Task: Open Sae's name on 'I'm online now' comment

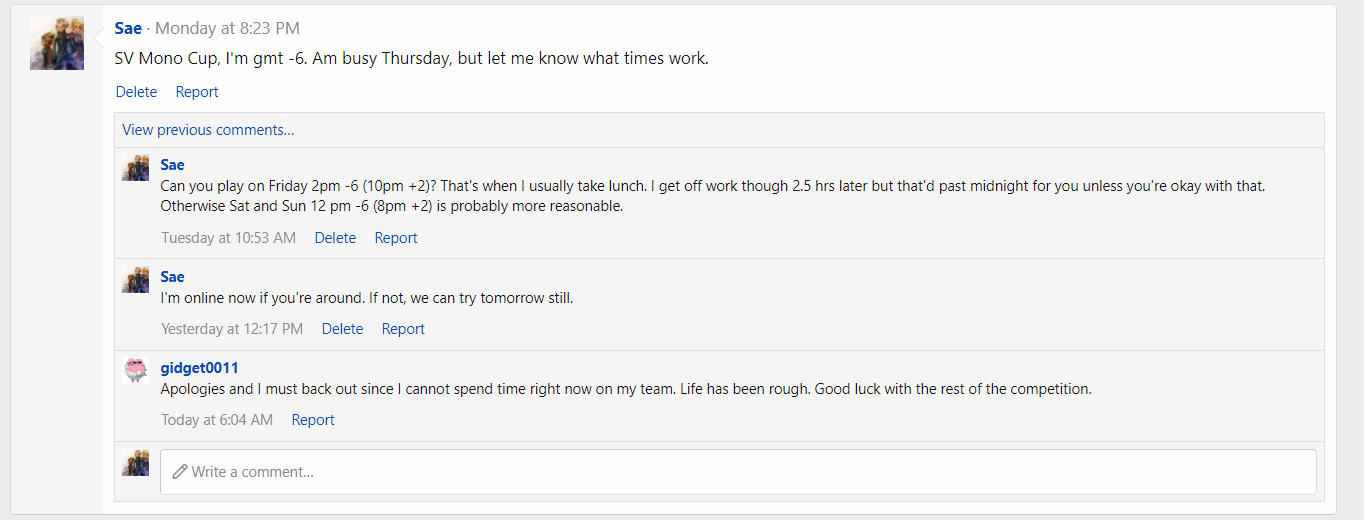Action: click(x=172, y=277)
